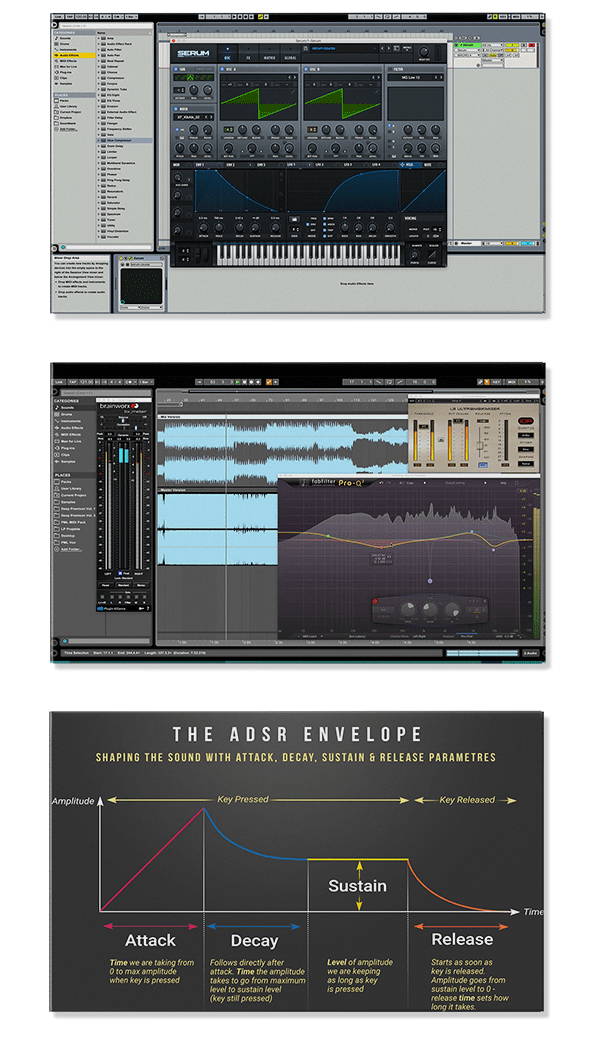
Task: Click Serum envelope attack knob
Action: (203, 227)
